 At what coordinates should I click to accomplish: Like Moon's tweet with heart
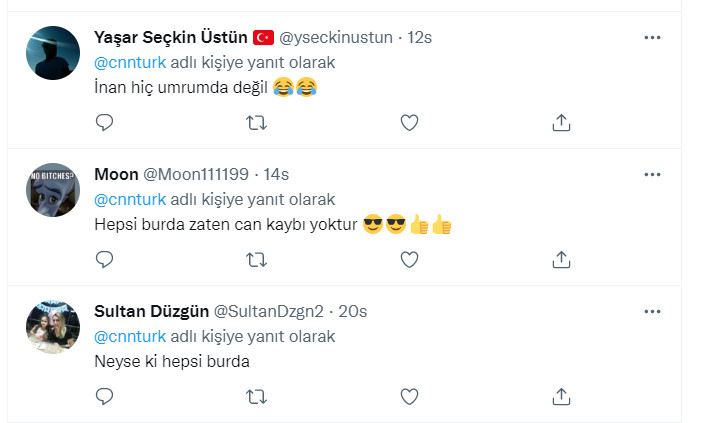tap(409, 259)
